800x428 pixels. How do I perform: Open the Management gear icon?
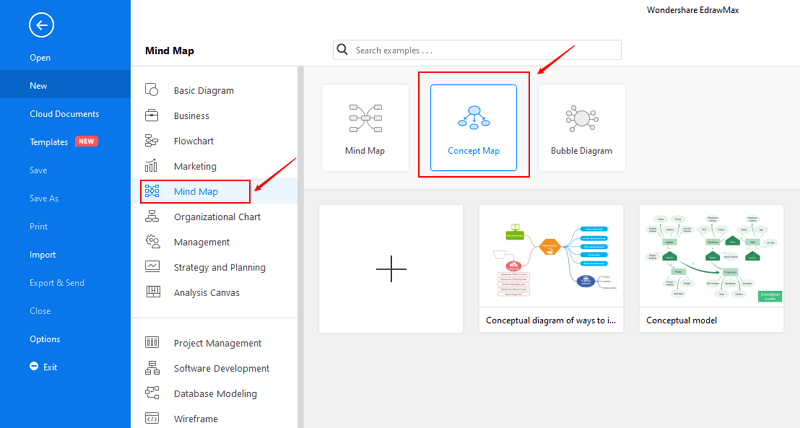[x=152, y=242]
